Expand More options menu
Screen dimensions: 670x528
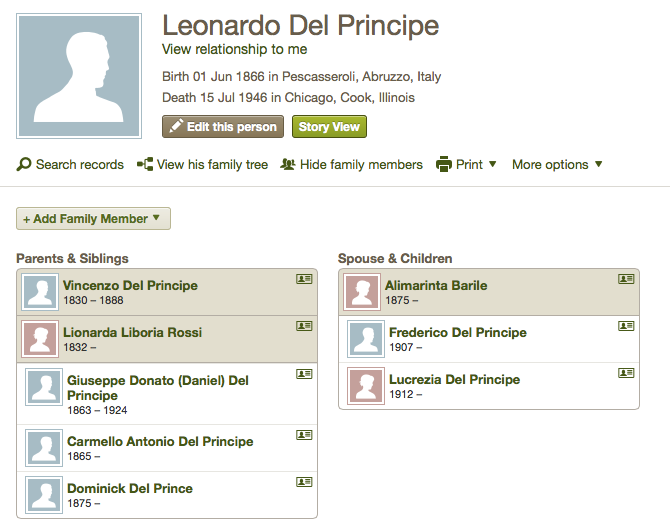click(557, 164)
